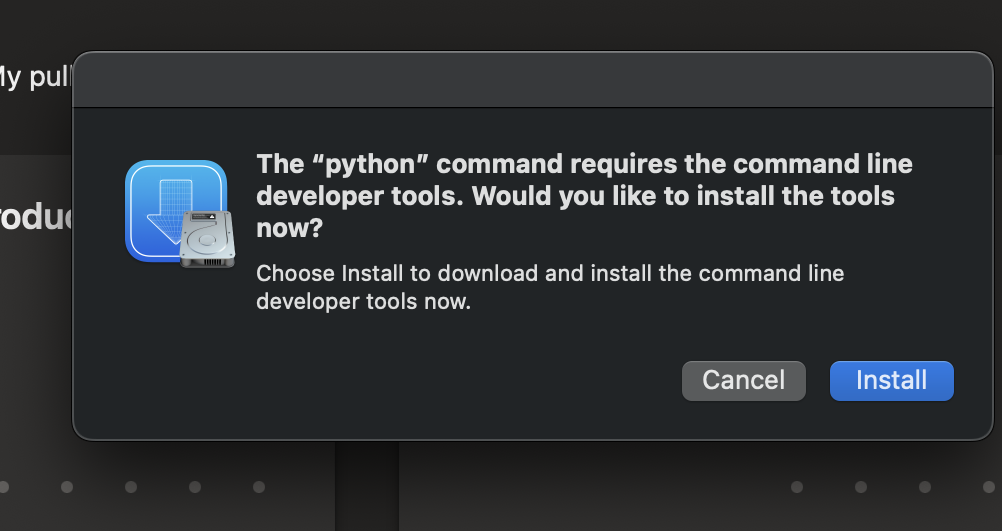Click the dialog's empty title bar
This screenshot has height=531, width=1002.
(x=532, y=80)
